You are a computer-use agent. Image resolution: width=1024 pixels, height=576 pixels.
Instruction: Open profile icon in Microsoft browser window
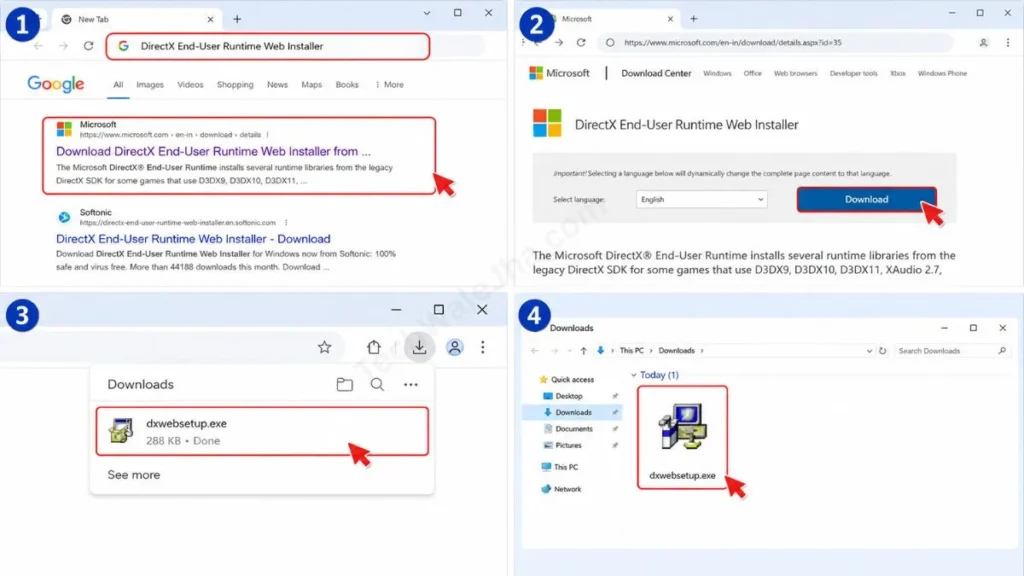pos(983,42)
